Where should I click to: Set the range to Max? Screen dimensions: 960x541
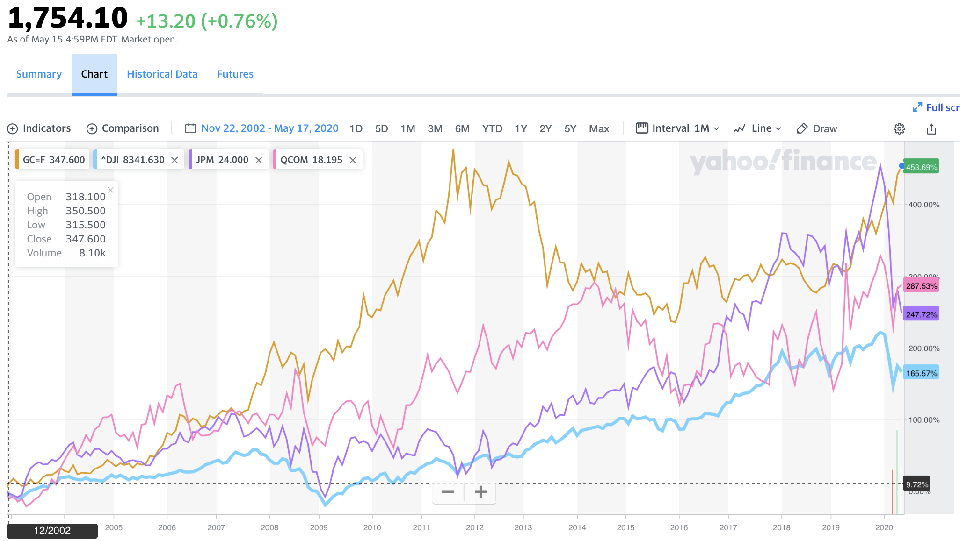pyautogui.click(x=599, y=128)
